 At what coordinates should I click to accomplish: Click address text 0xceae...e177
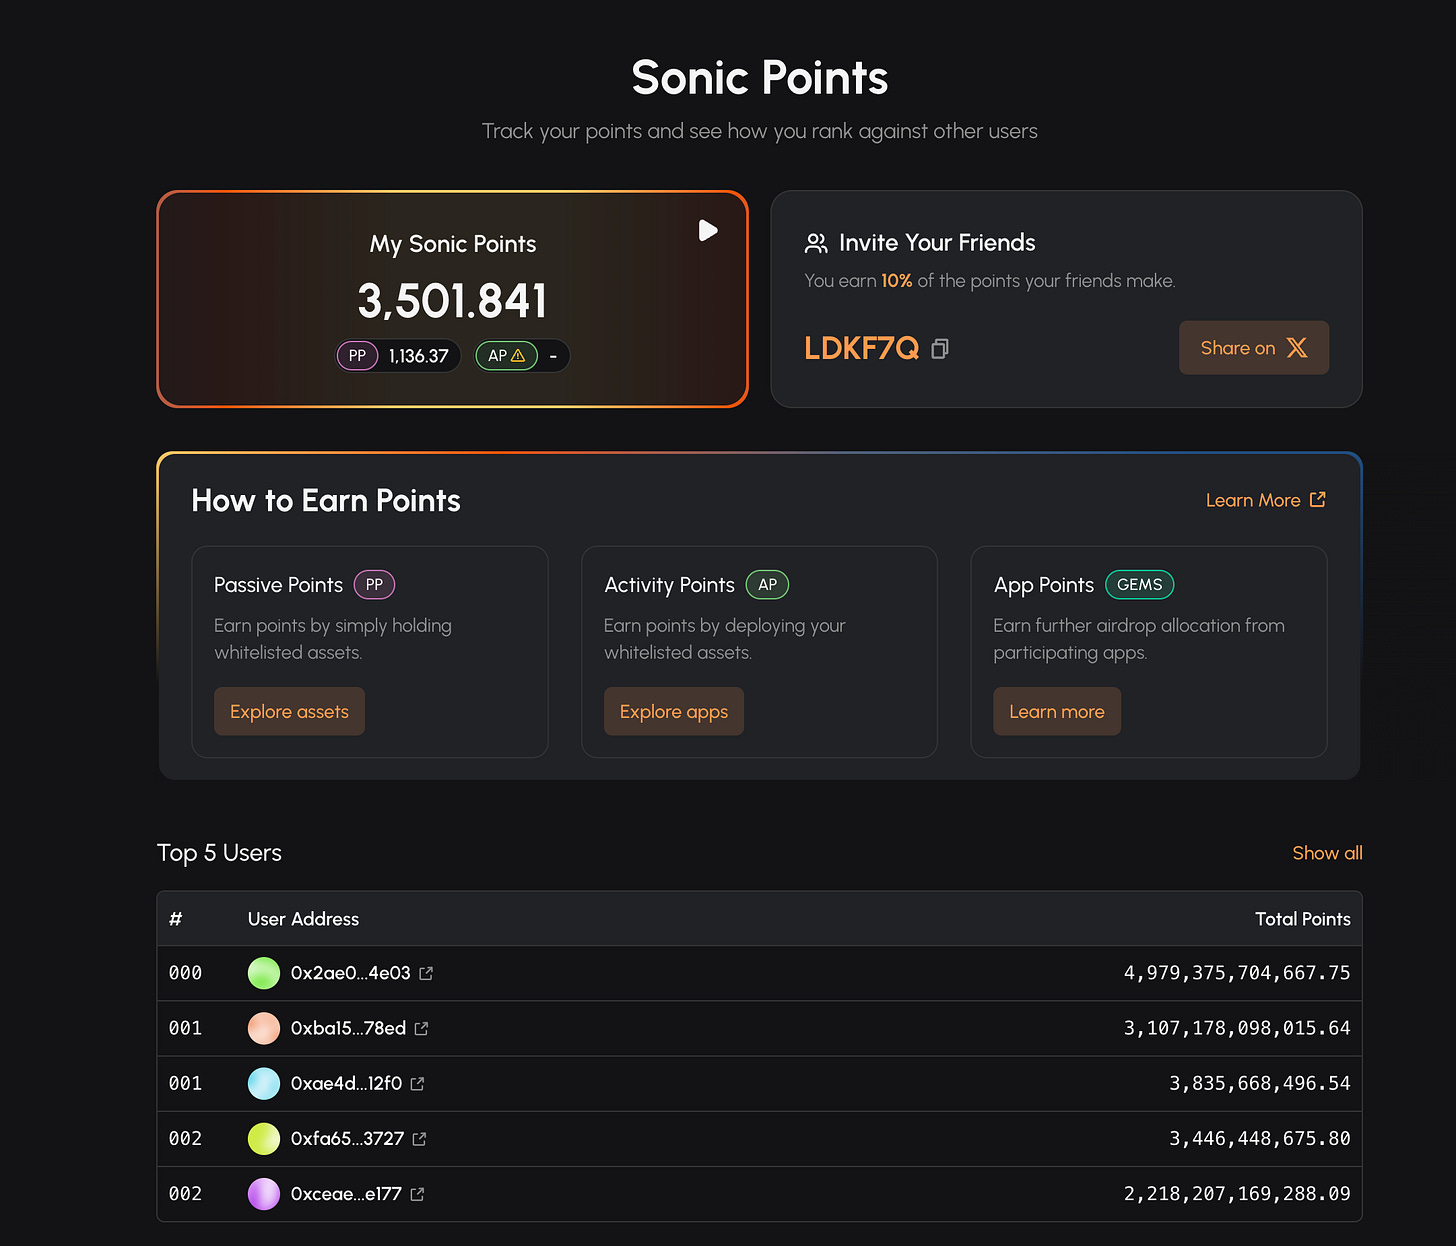346,1193
